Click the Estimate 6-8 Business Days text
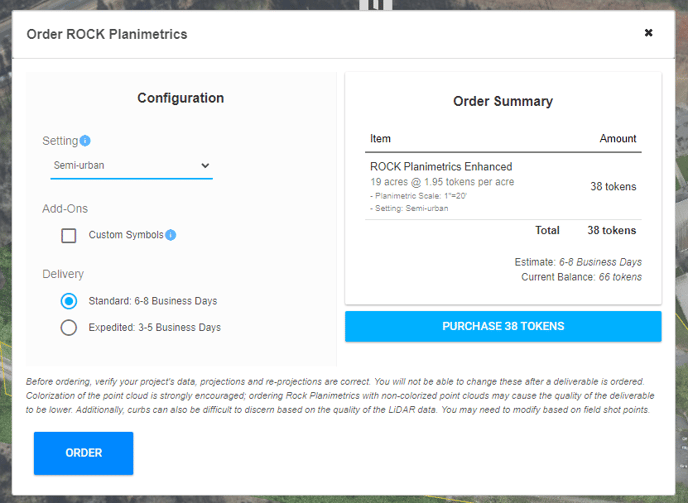 click(578, 262)
